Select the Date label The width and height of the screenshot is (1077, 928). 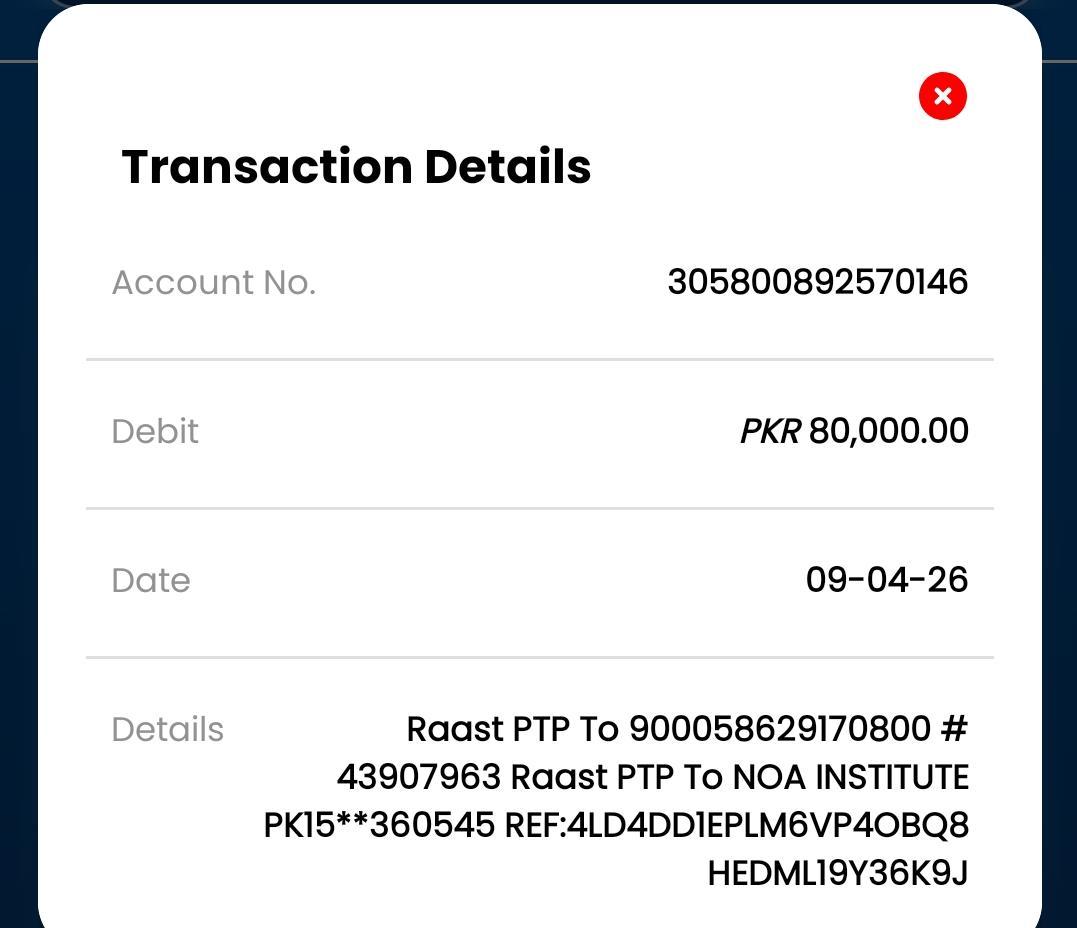click(151, 581)
